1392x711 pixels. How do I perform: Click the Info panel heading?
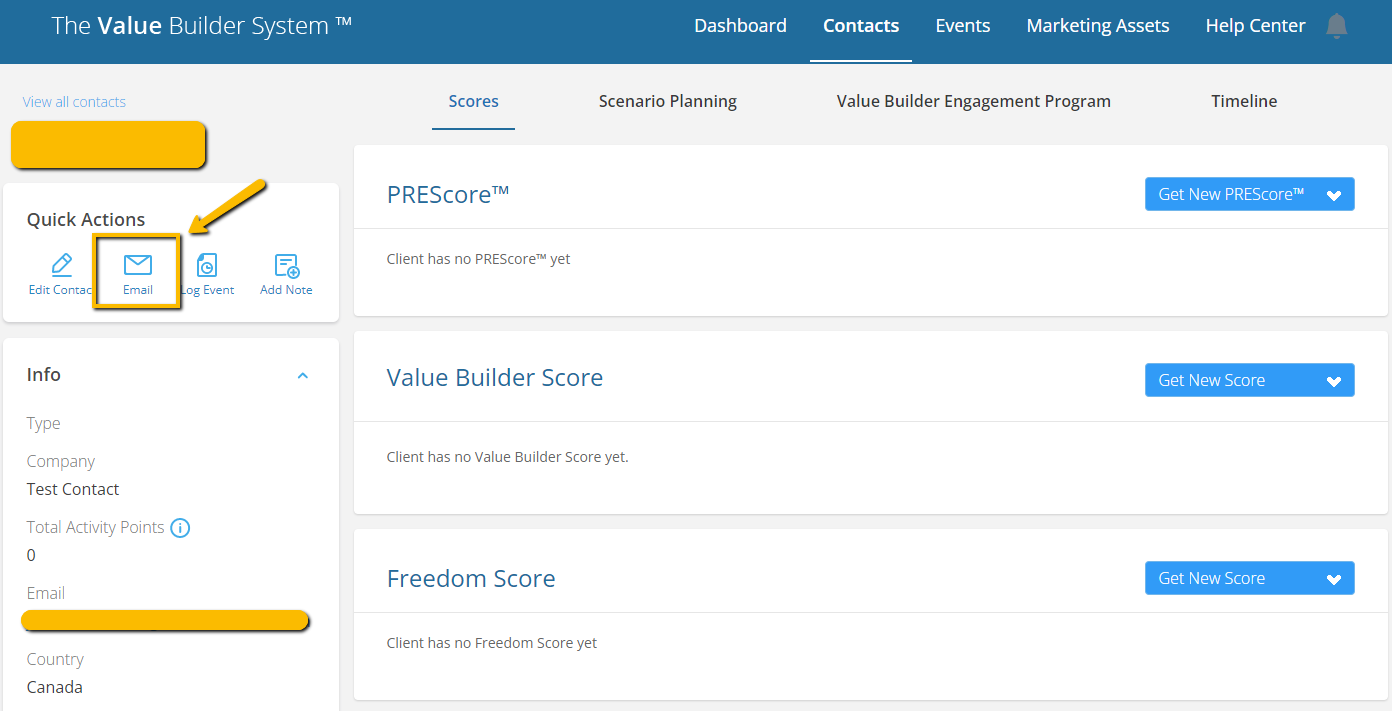[44, 375]
